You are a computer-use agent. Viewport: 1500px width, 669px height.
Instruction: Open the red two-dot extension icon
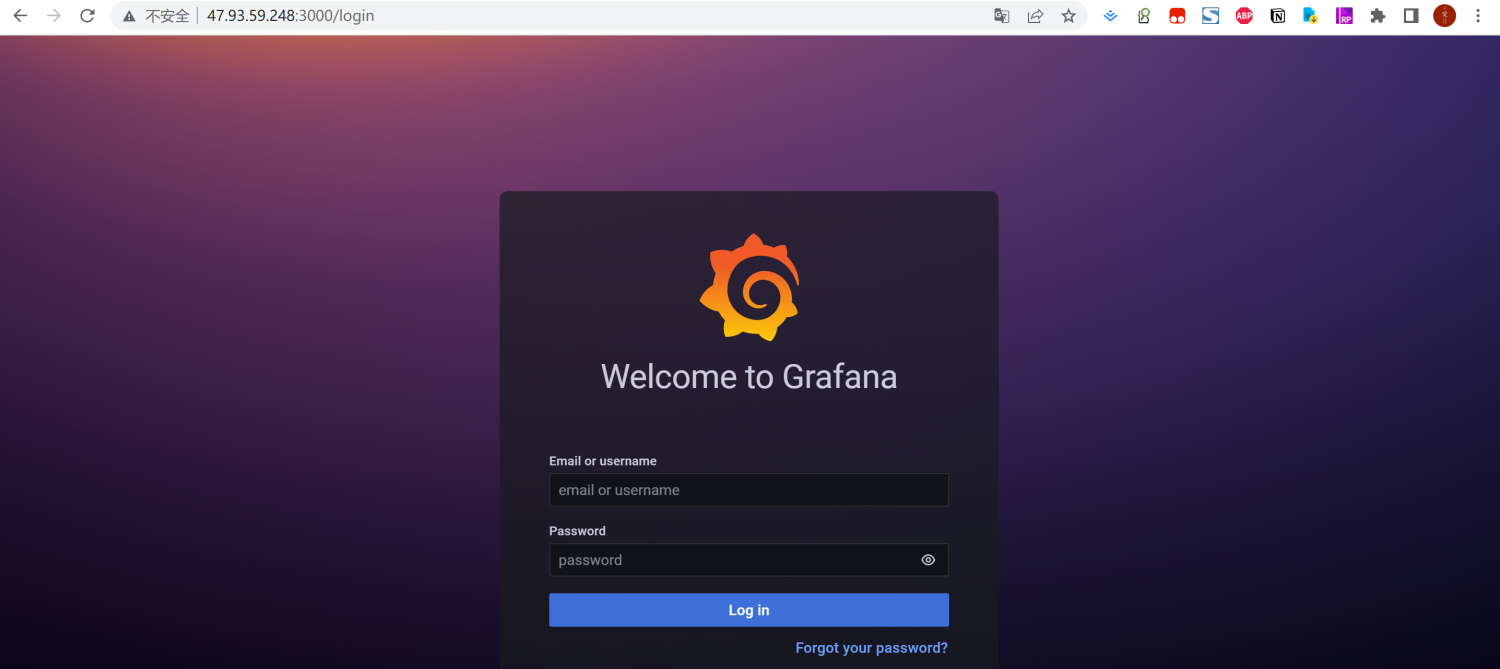(1177, 16)
